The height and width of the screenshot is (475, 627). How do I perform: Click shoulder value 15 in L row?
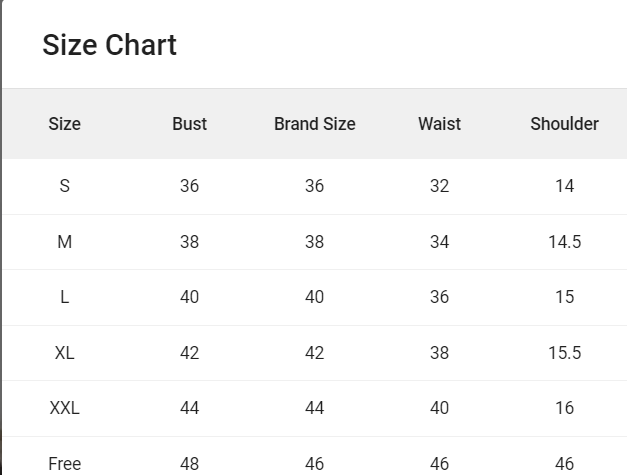[x=564, y=297]
